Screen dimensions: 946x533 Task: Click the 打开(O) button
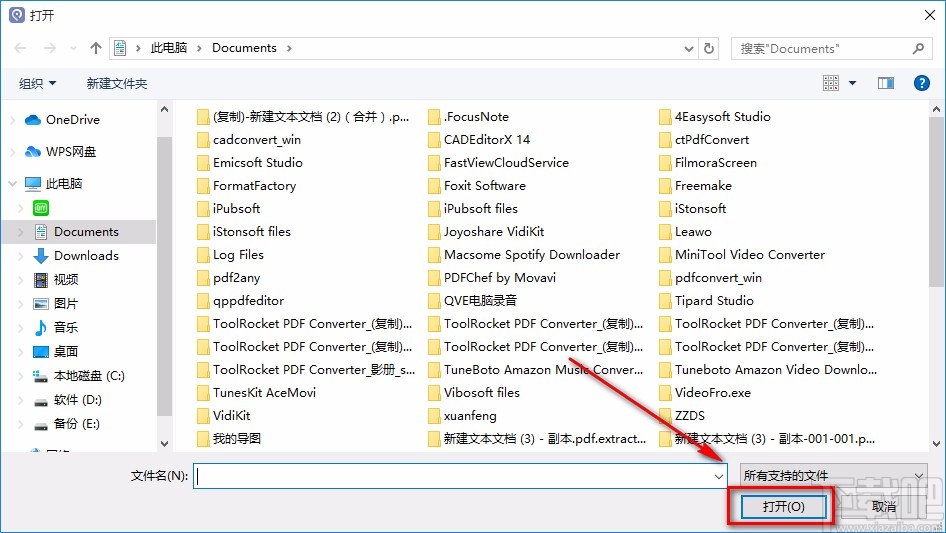pos(783,506)
